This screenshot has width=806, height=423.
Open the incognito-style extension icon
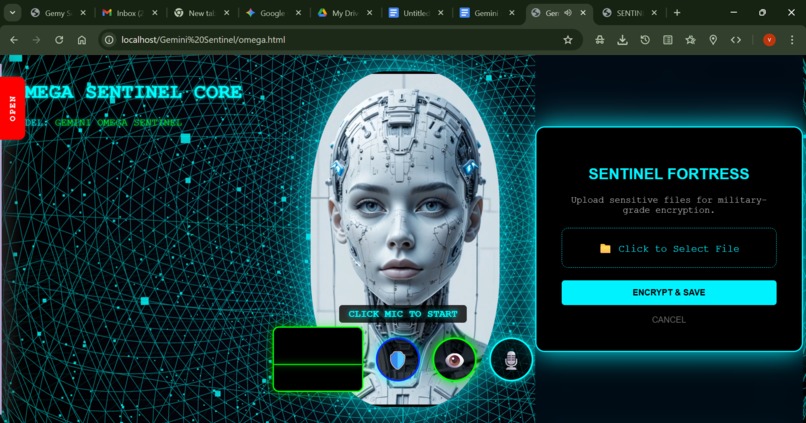pos(600,40)
